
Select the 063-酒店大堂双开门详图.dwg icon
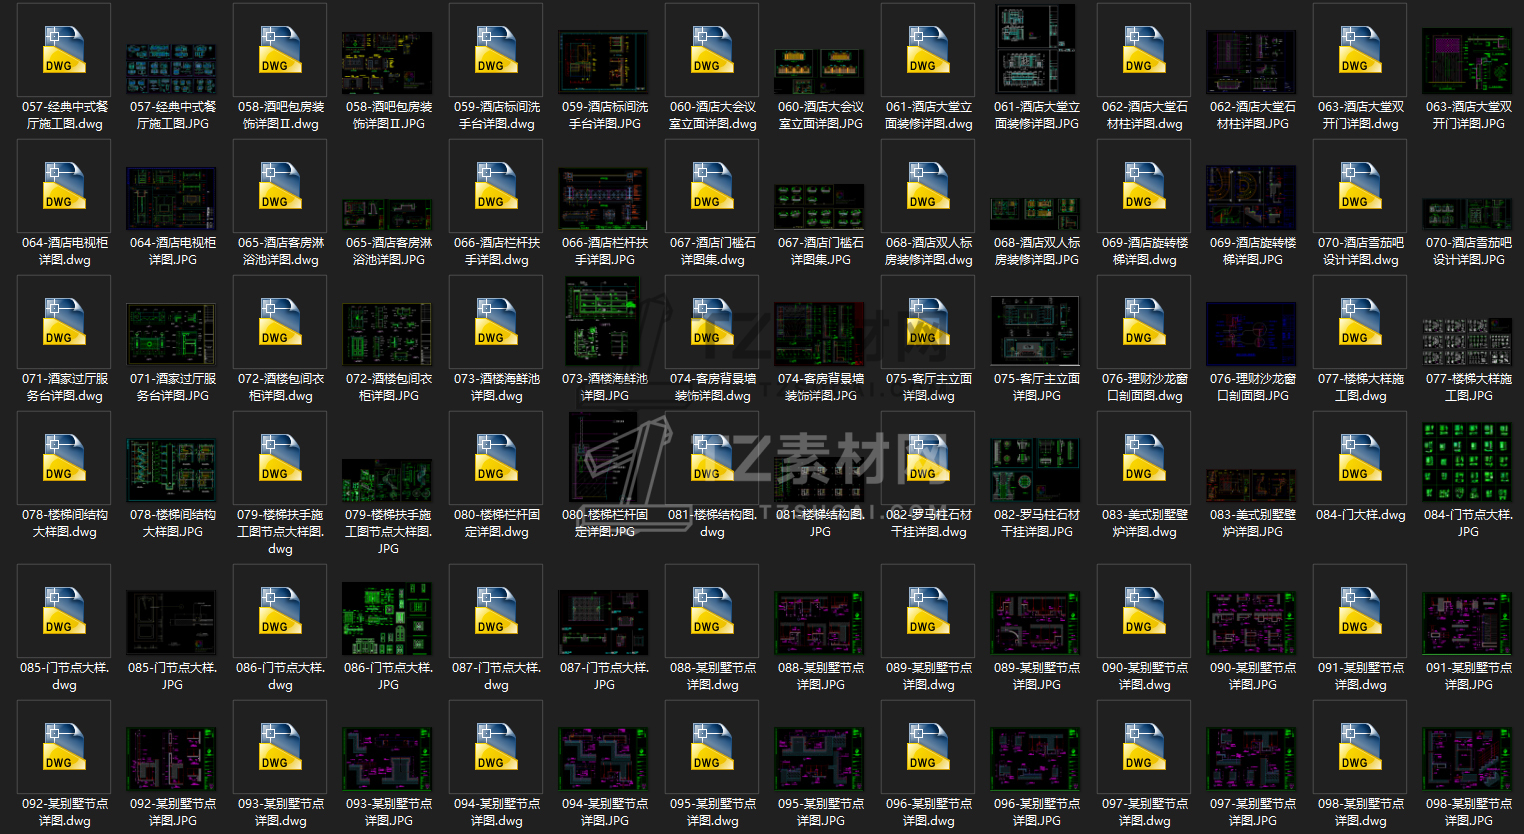point(1360,50)
